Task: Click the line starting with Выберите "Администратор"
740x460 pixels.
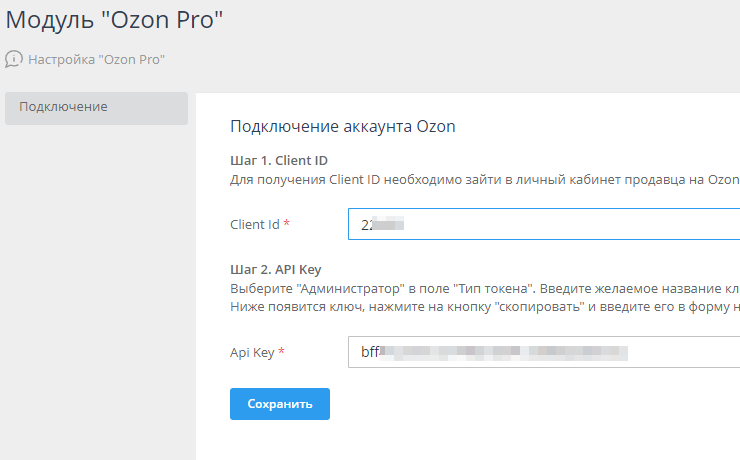Action: (x=484, y=289)
